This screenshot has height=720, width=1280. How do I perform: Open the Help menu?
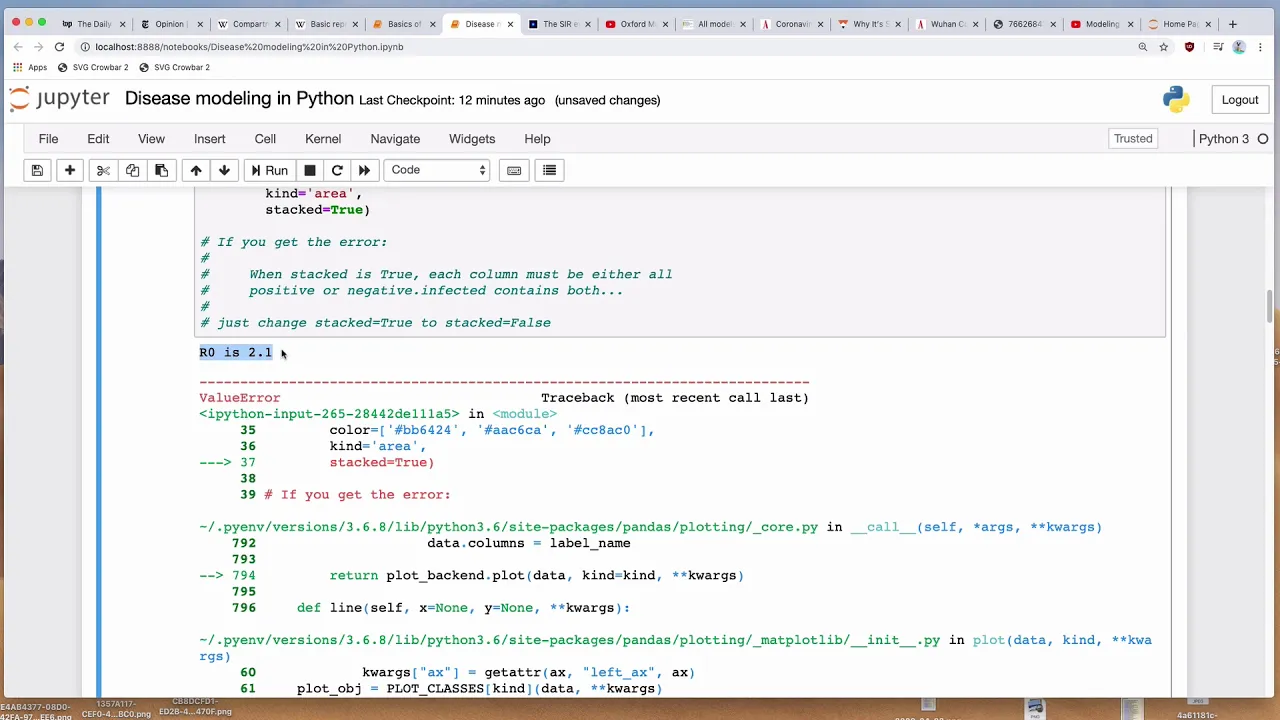537,139
